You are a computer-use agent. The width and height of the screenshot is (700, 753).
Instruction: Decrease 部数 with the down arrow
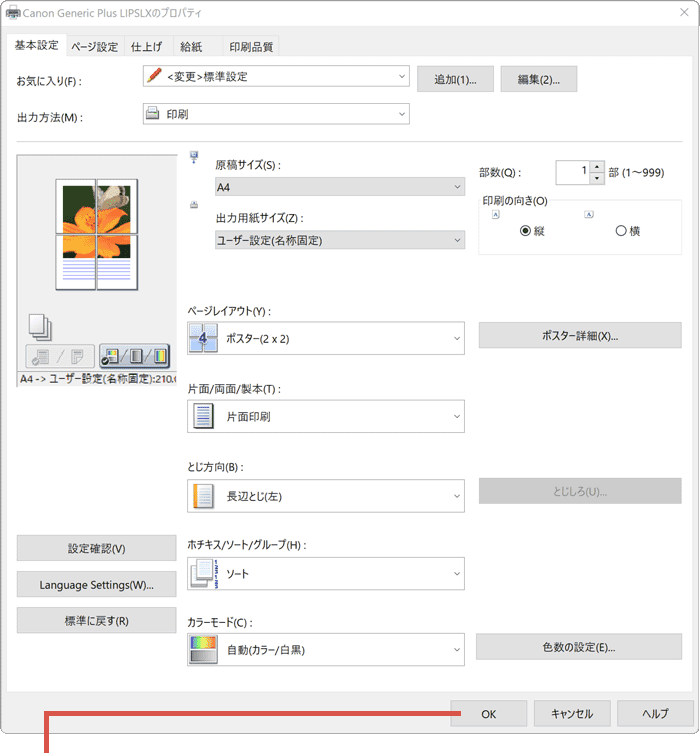pyautogui.click(x=597, y=178)
